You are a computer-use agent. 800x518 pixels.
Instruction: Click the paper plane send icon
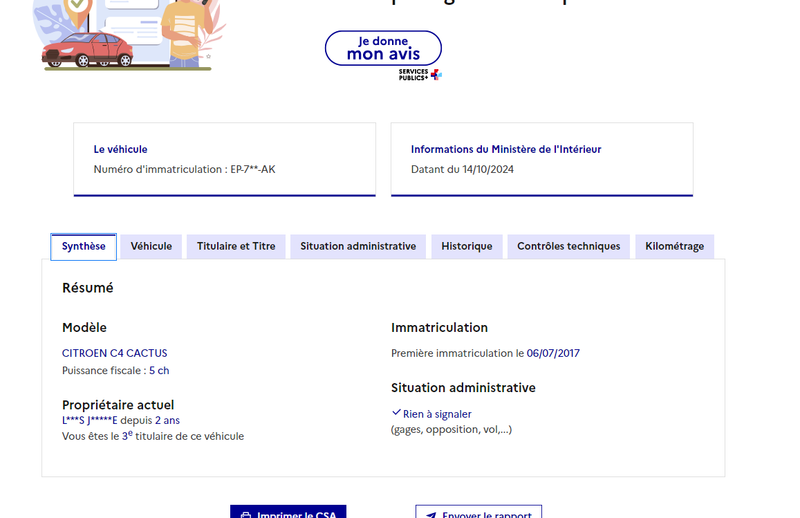pos(431,515)
